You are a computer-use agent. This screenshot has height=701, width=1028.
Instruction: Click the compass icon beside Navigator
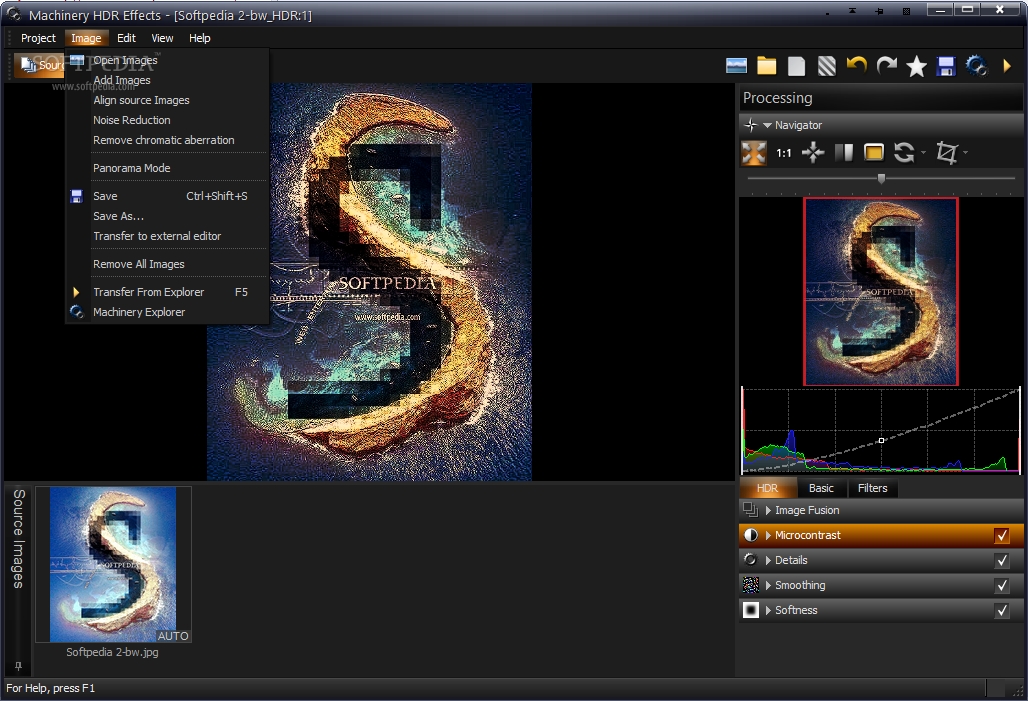tap(750, 125)
